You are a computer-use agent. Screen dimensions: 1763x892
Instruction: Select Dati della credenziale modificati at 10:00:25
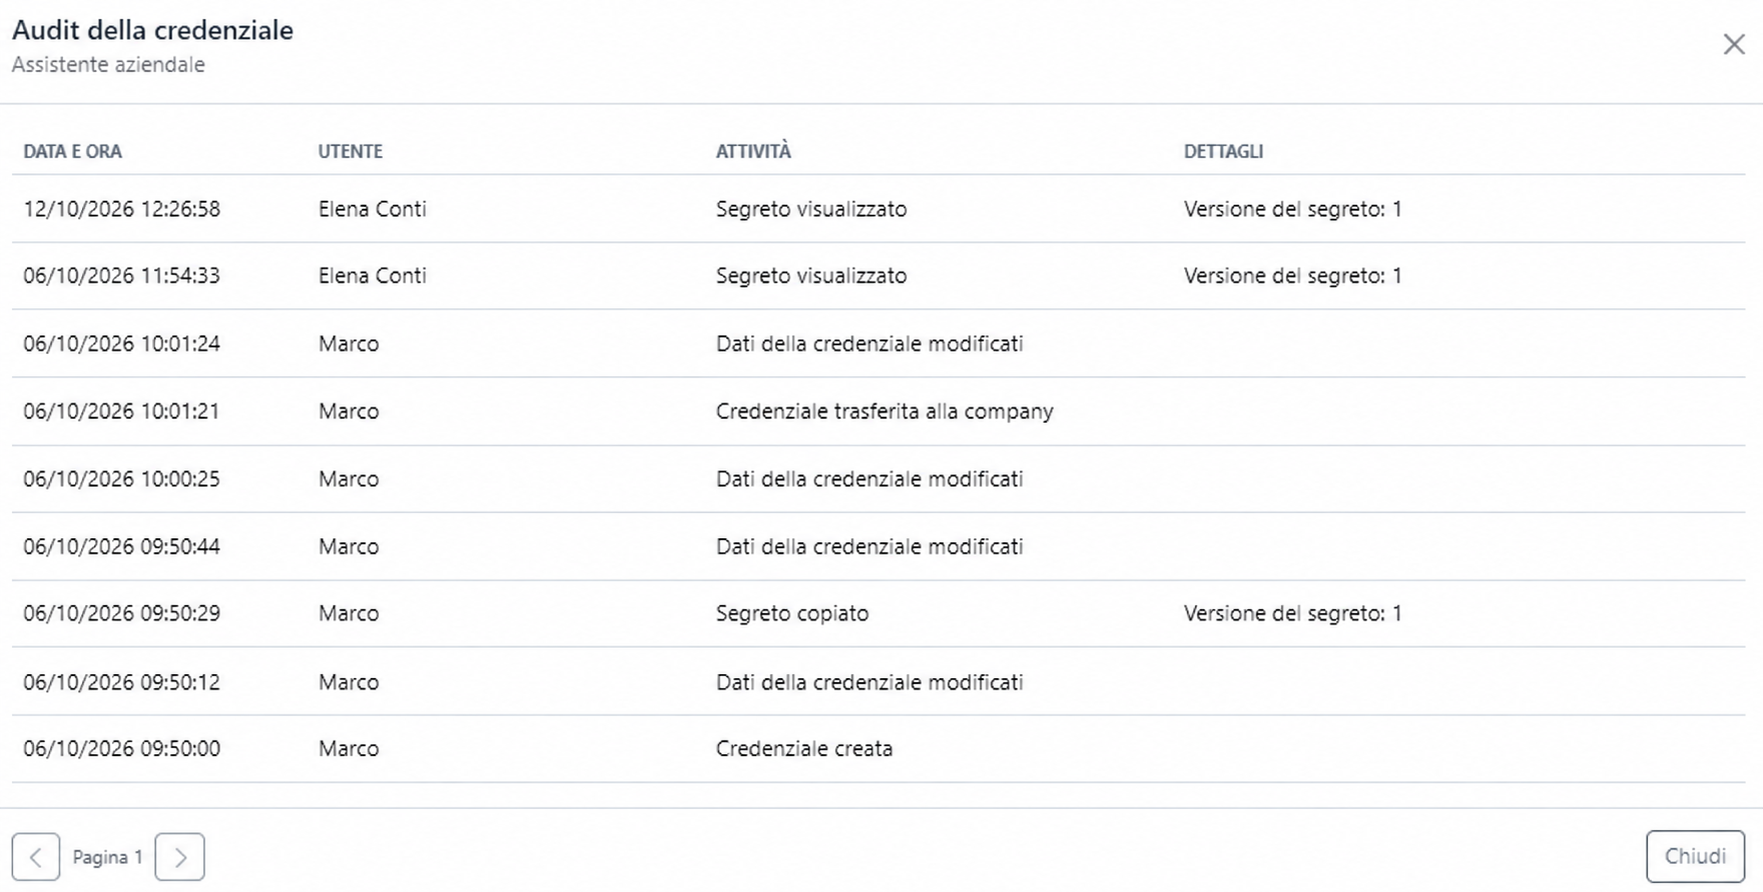click(870, 479)
